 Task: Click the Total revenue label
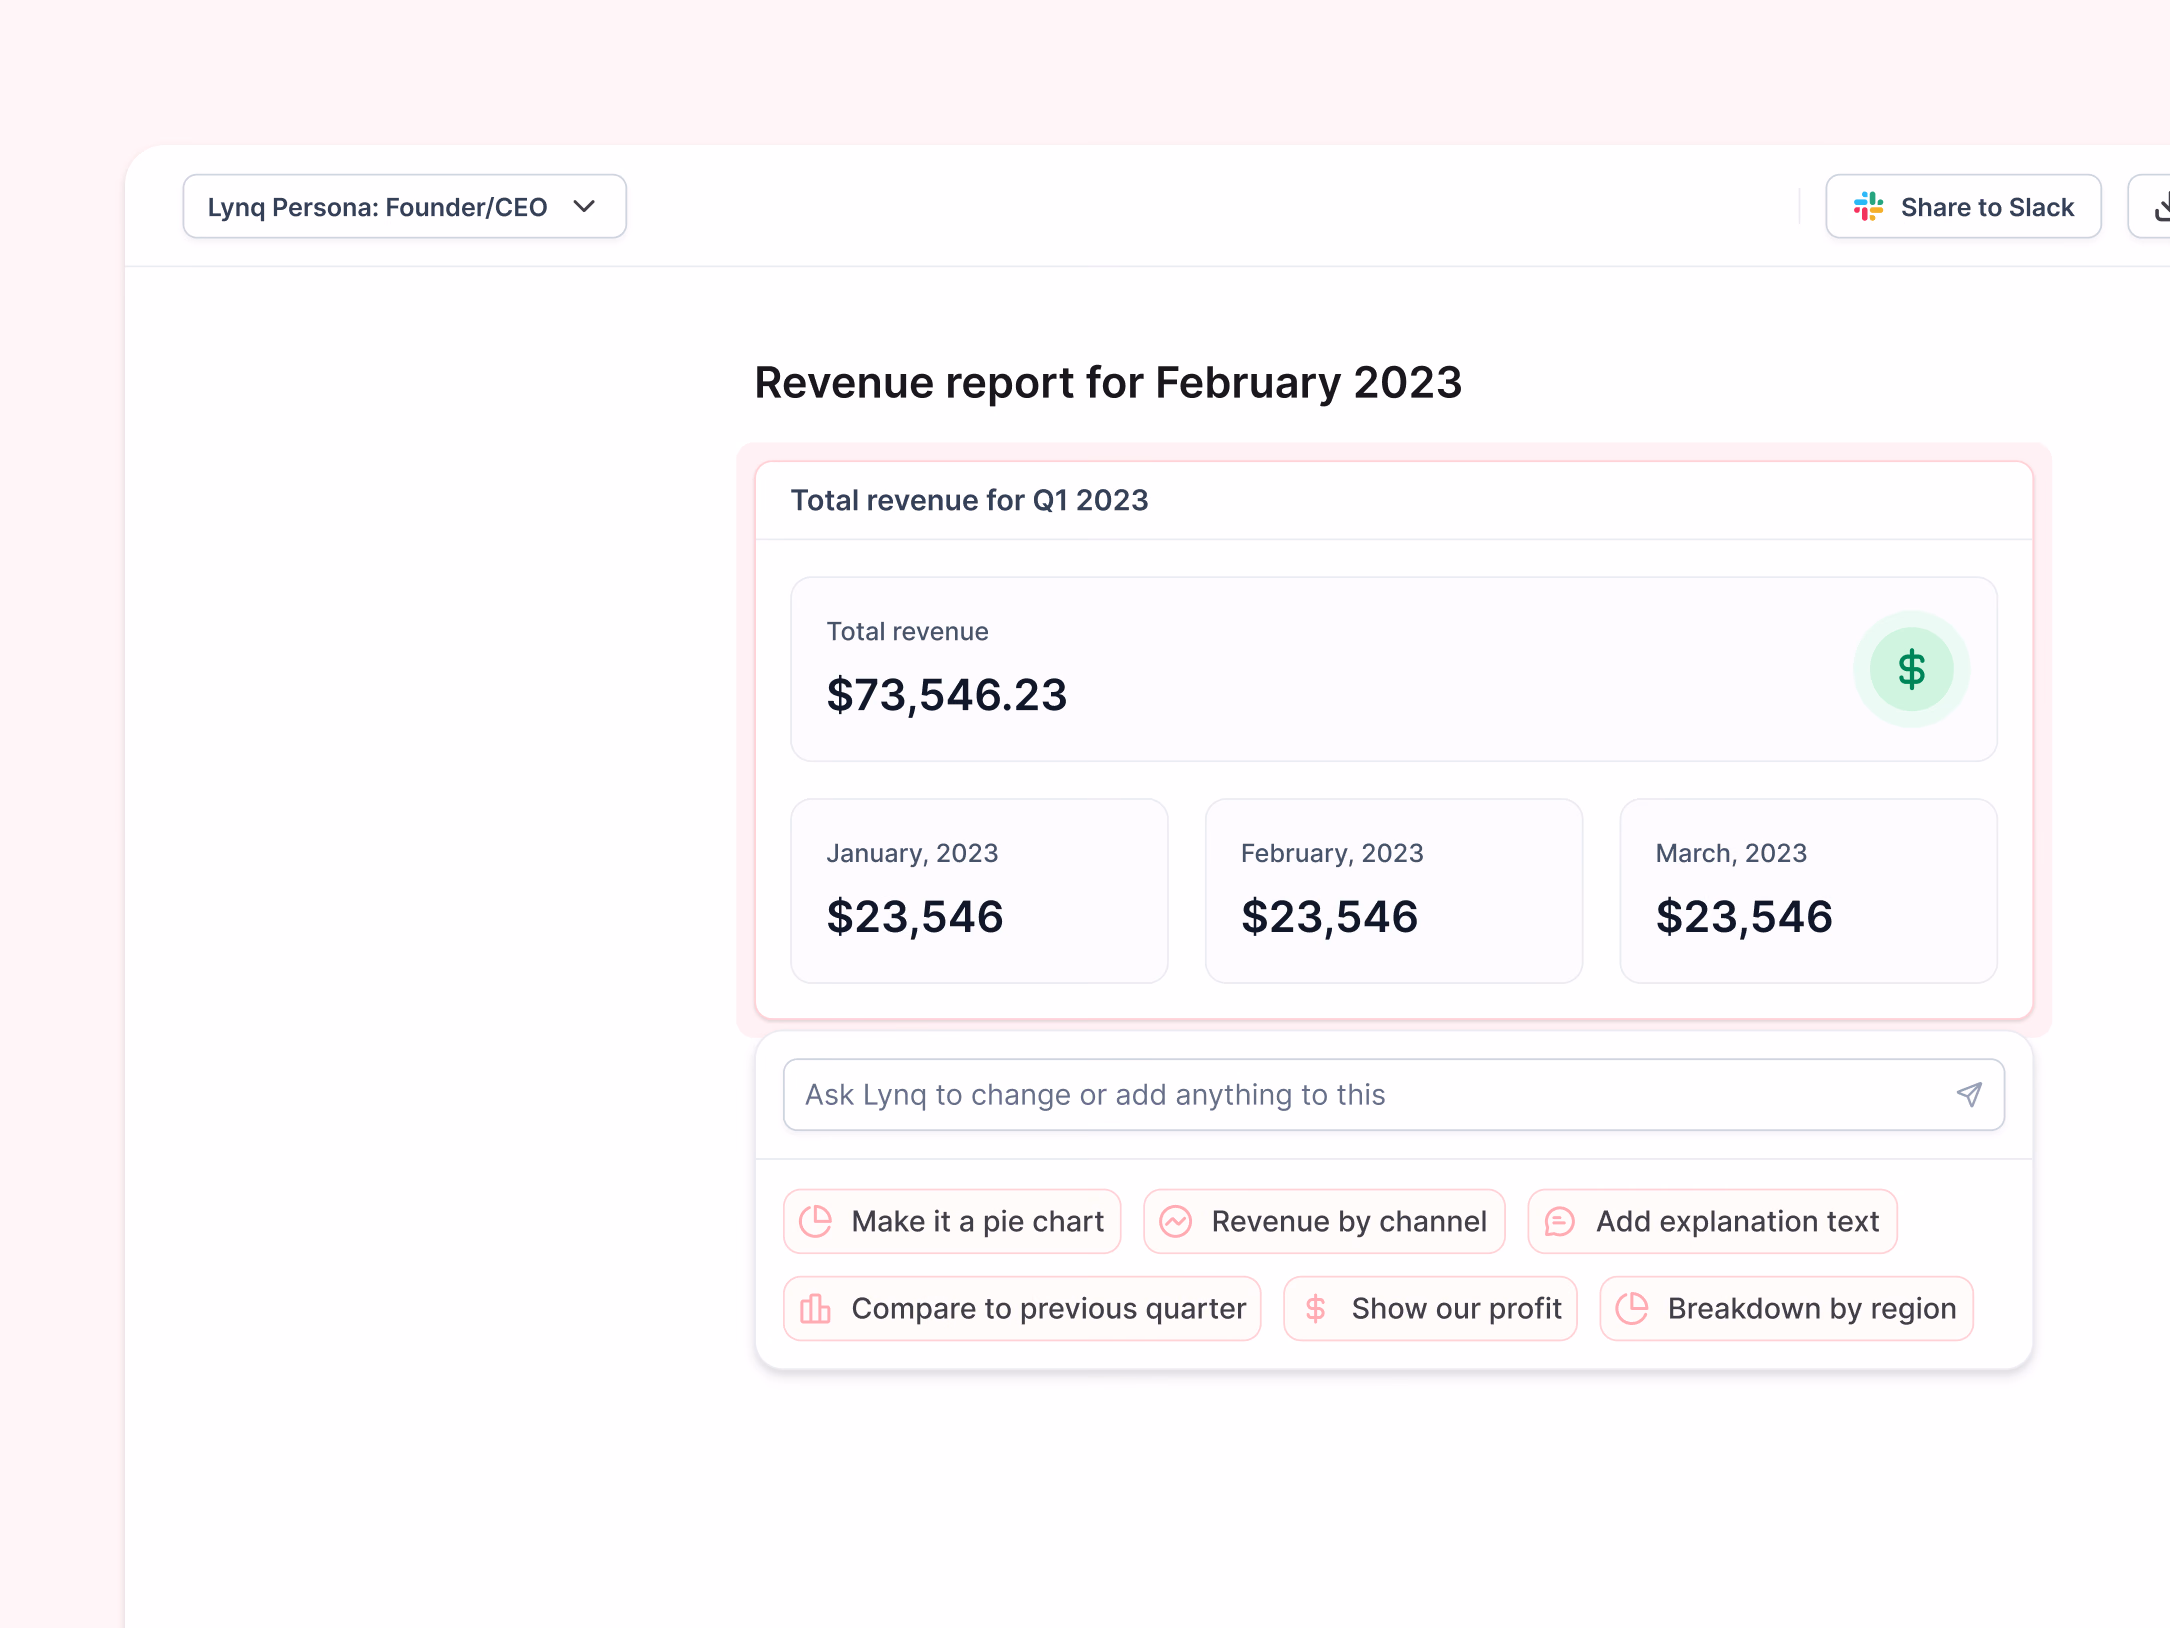coord(907,631)
